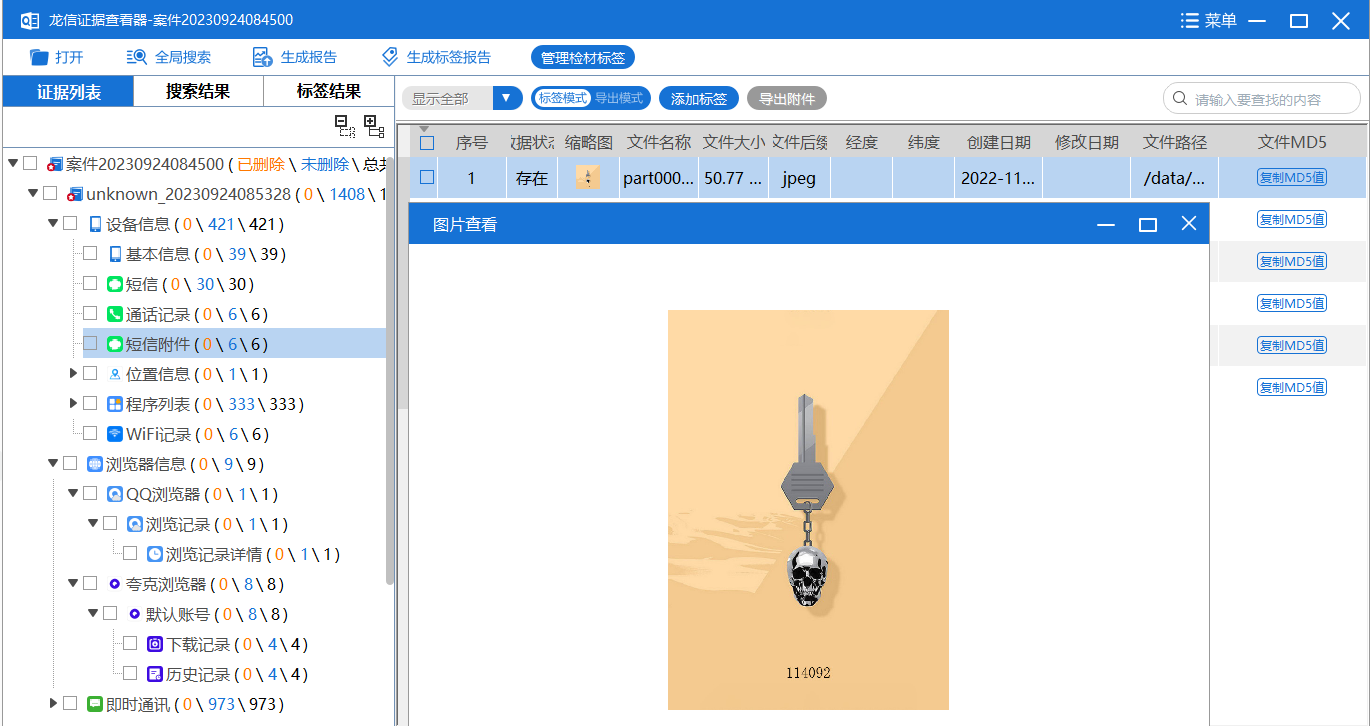Viewport: 1370px width, 726px height.
Task: Open the 显示全部 filter dropdown
Action: pyautogui.click(x=508, y=98)
